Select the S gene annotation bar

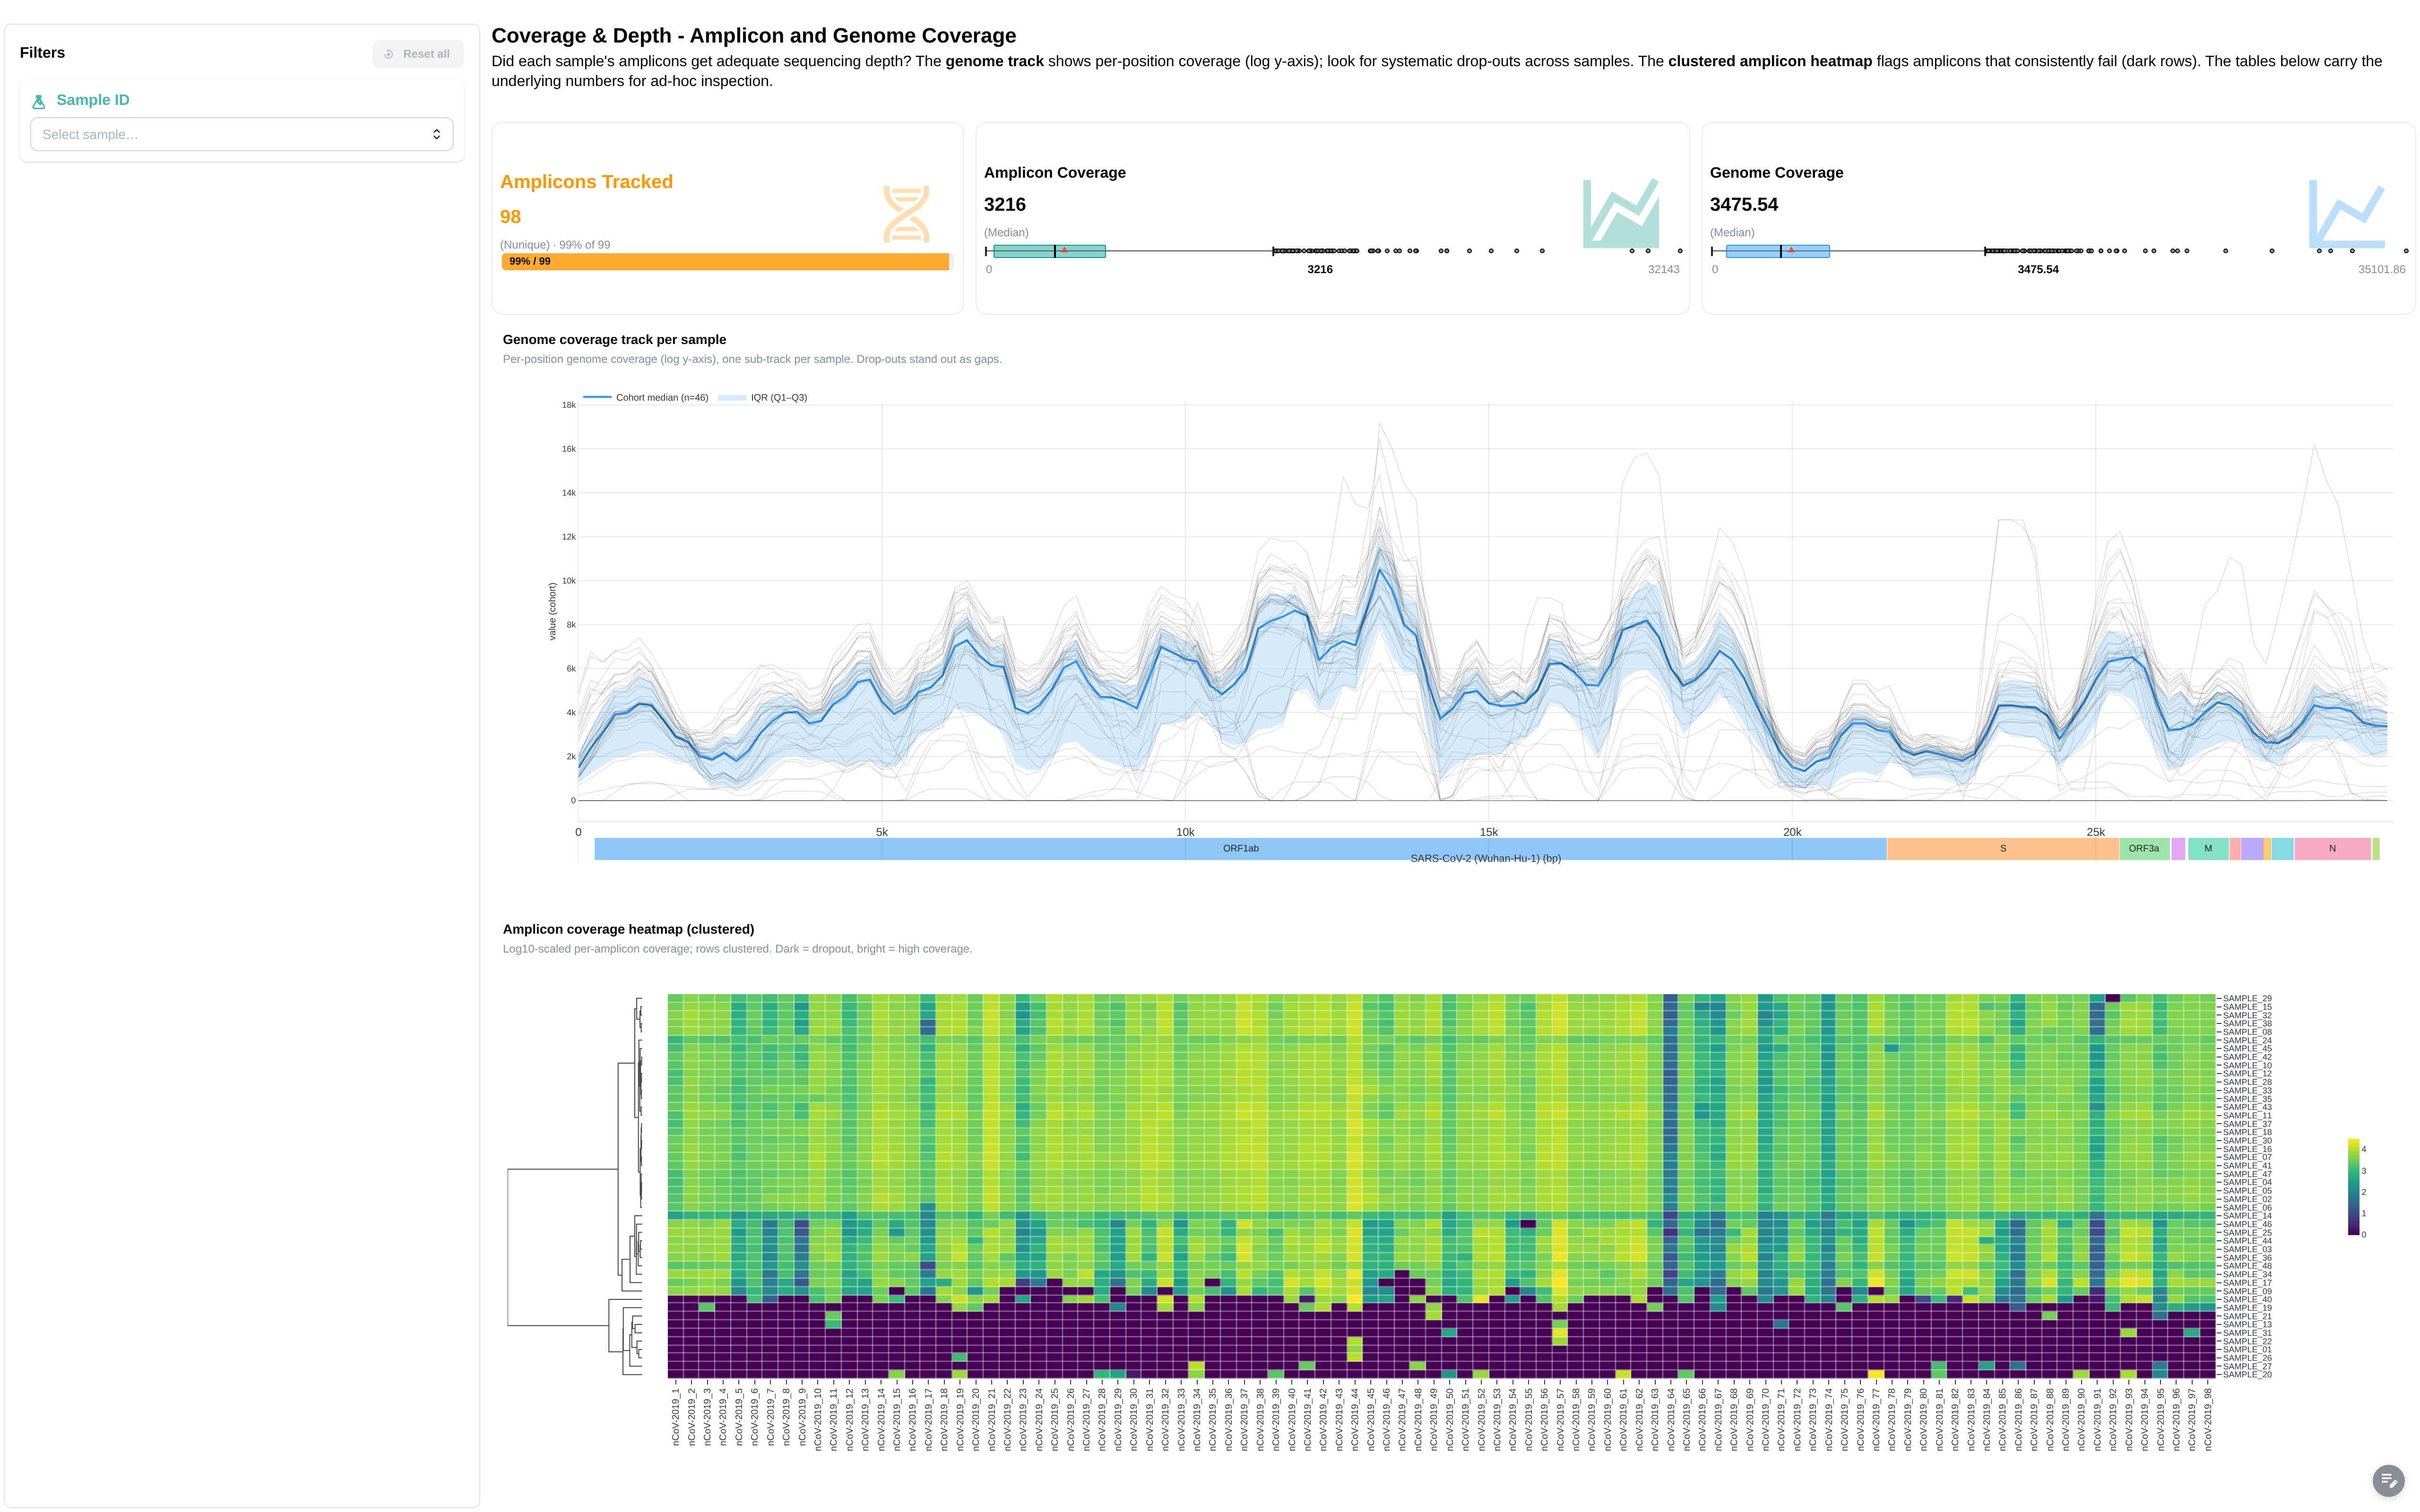(2003, 848)
